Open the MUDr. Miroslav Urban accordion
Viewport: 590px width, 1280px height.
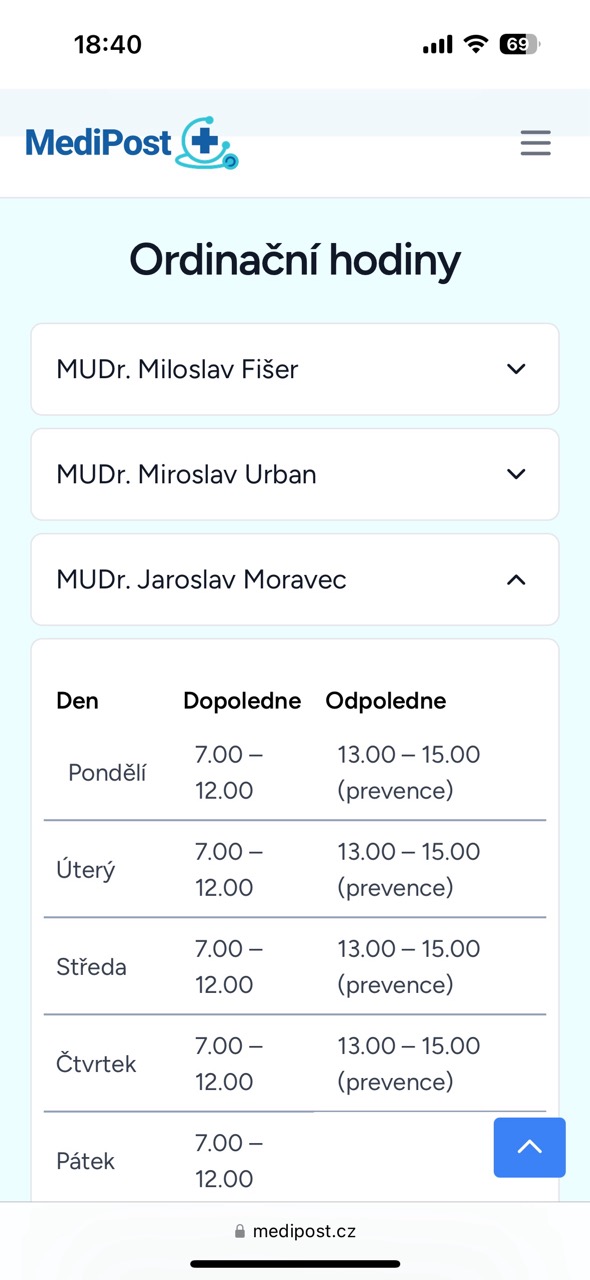tap(295, 474)
